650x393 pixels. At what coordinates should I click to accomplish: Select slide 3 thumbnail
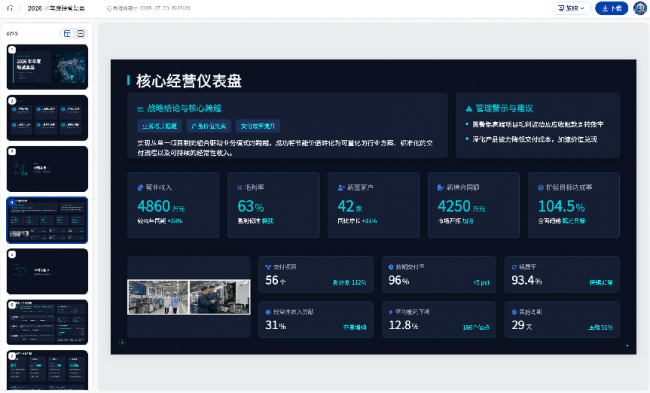[47, 169]
